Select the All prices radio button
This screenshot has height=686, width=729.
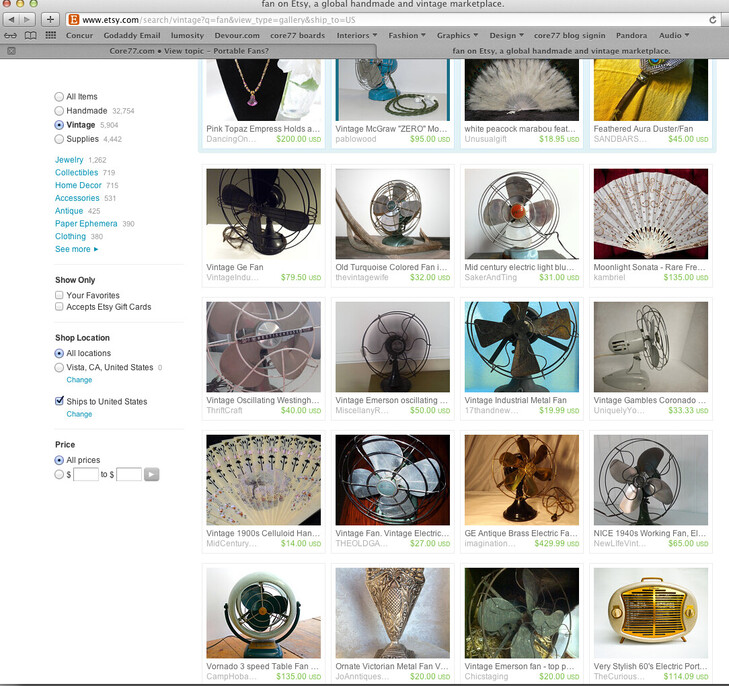[x=59, y=460]
